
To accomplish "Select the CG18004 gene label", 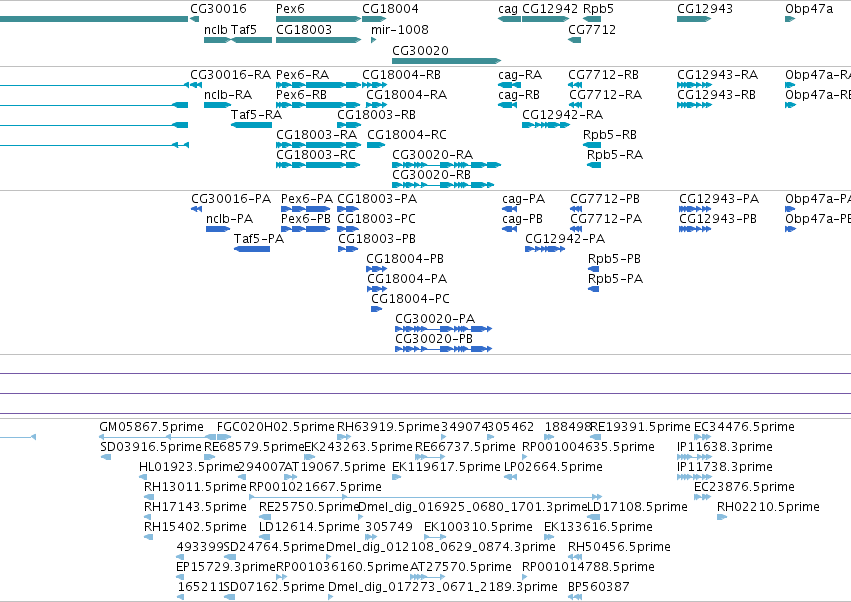I will pos(390,9).
